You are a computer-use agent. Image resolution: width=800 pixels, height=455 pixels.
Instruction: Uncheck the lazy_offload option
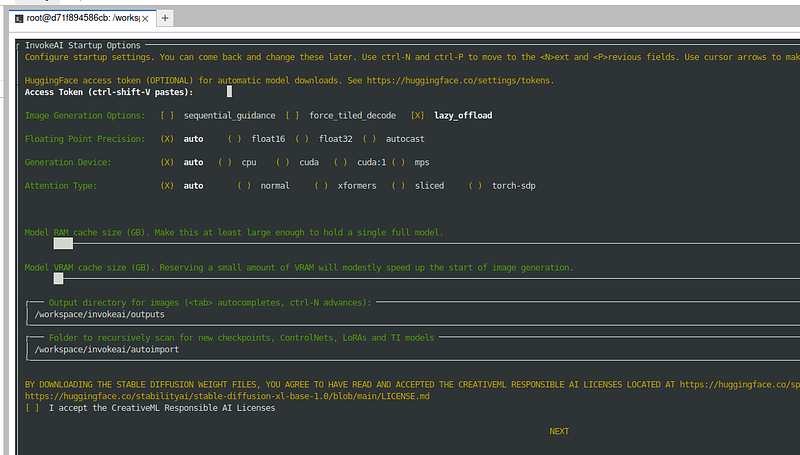[x=418, y=115]
